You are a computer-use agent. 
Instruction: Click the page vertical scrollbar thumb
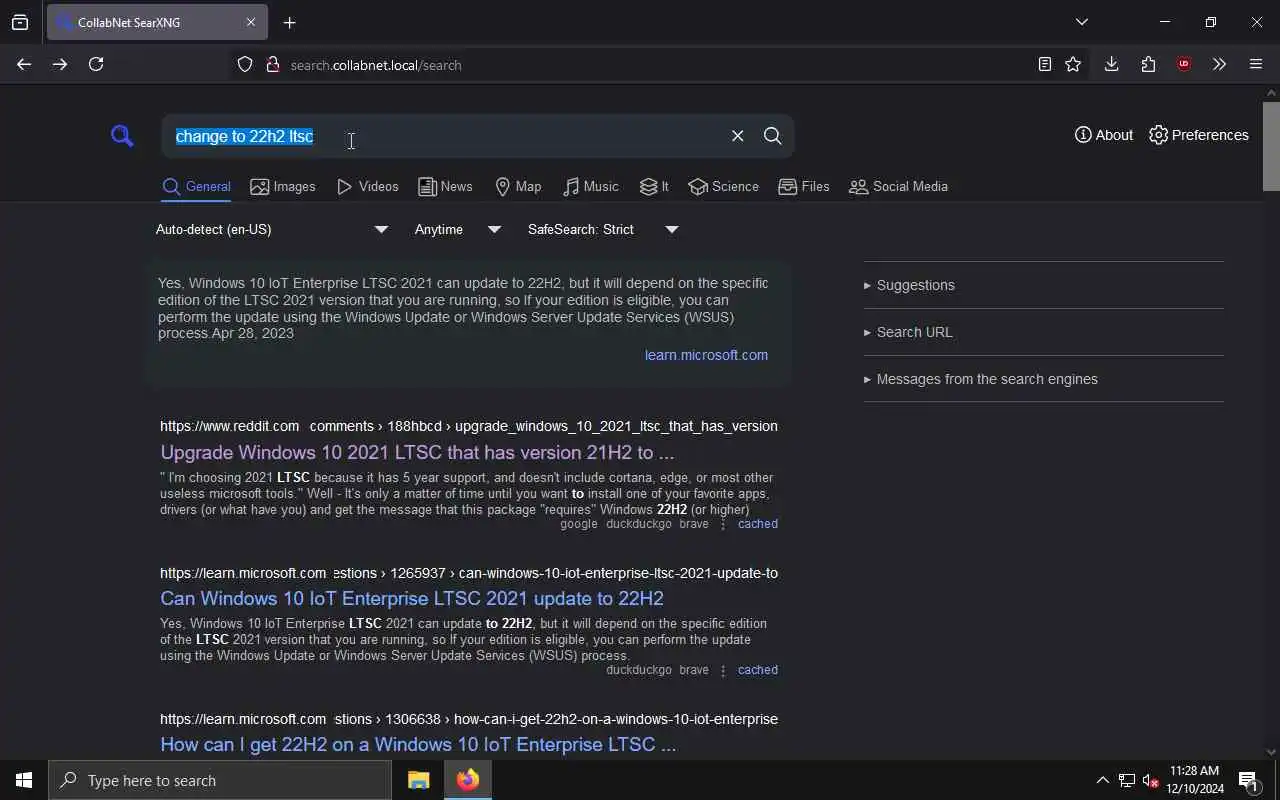point(1271,145)
